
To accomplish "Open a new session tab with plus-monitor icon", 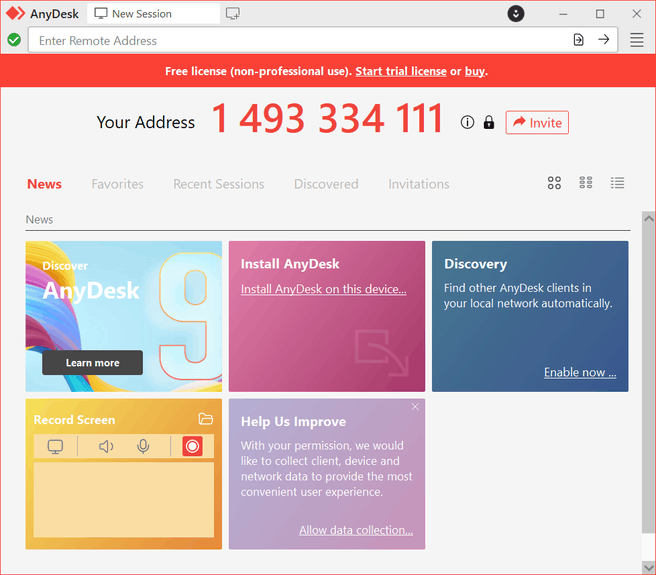I will point(233,13).
